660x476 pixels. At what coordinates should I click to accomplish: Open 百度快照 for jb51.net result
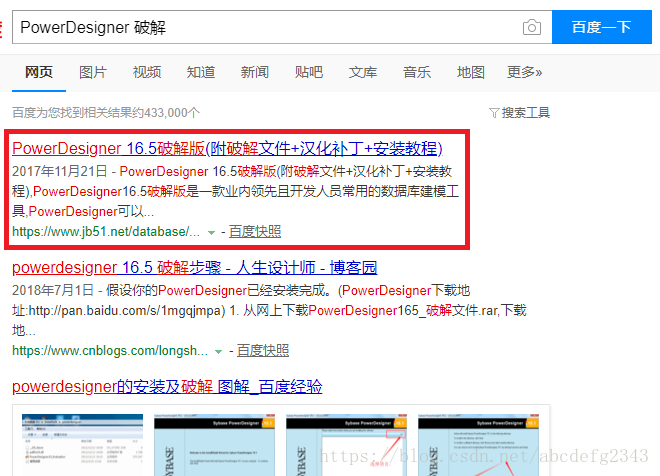[x=255, y=231]
